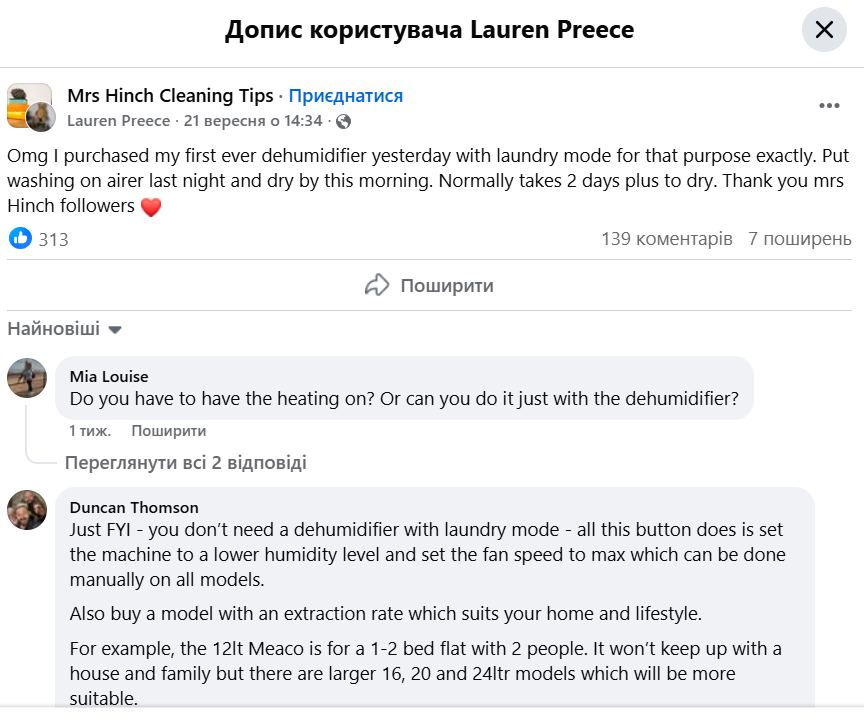
Task: Click the 1 тиж. comment timestamp
Action: click(90, 431)
